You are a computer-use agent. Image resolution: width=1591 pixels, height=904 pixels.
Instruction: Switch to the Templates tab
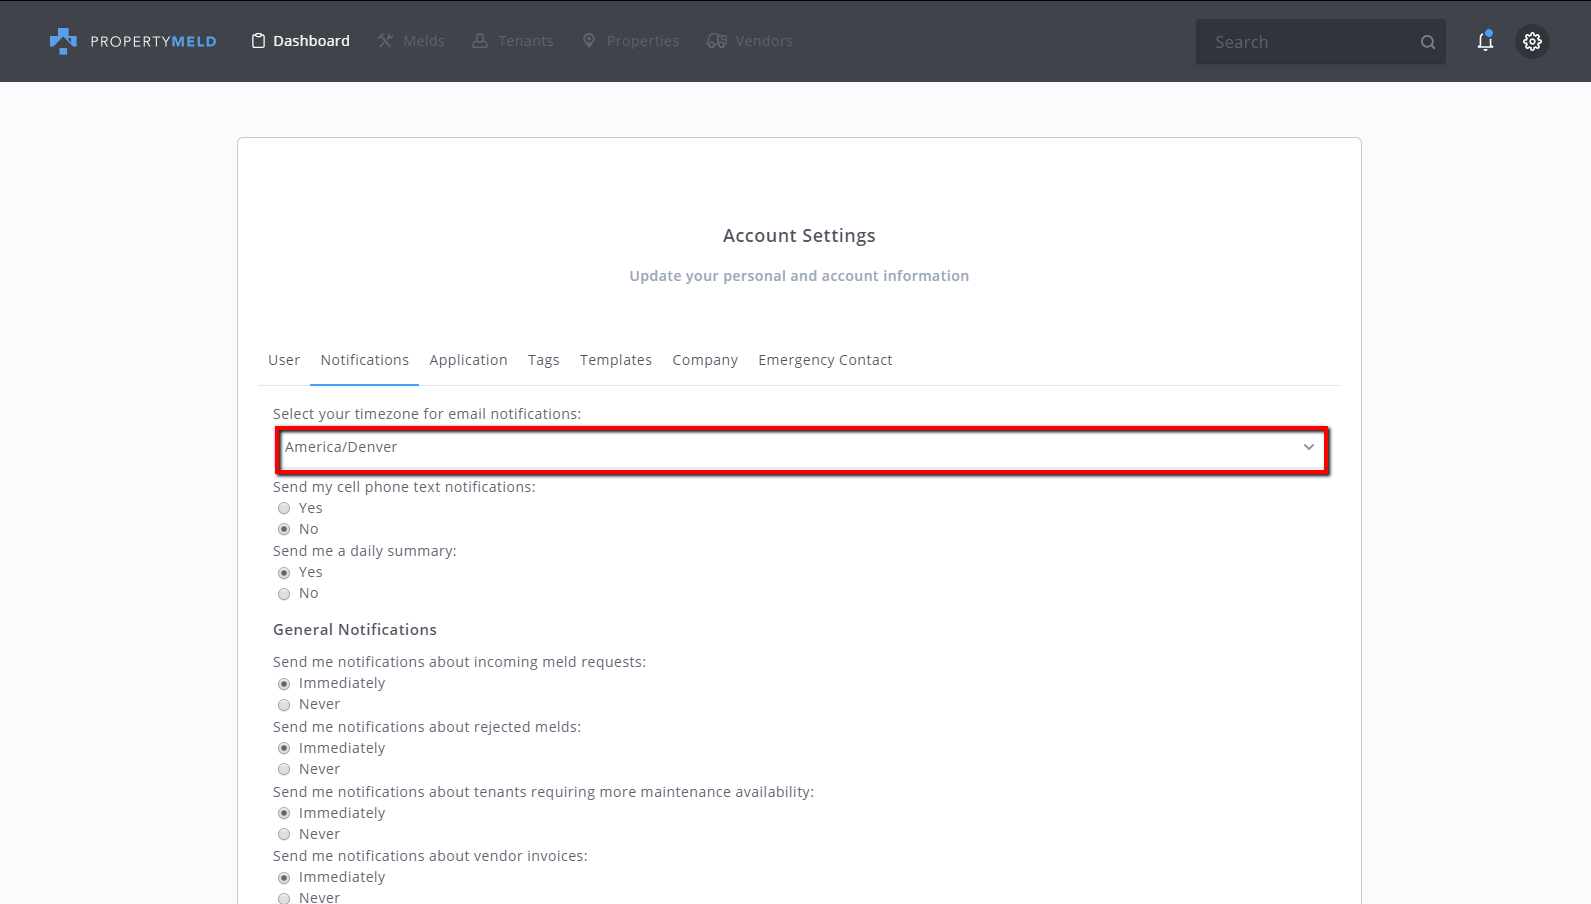pyautogui.click(x=615, y=360)
